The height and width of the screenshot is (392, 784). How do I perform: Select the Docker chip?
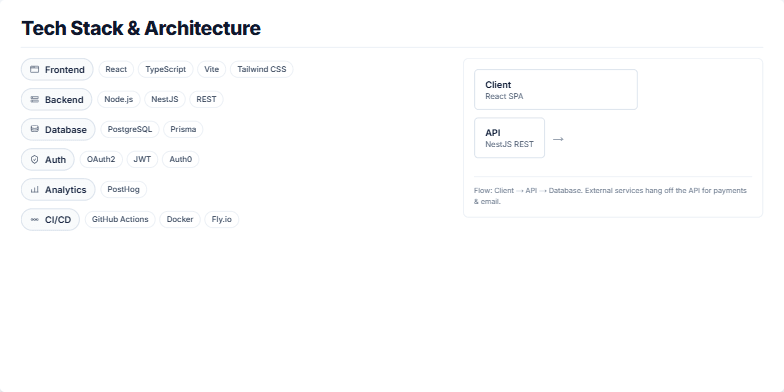click(x=180, y=219)
